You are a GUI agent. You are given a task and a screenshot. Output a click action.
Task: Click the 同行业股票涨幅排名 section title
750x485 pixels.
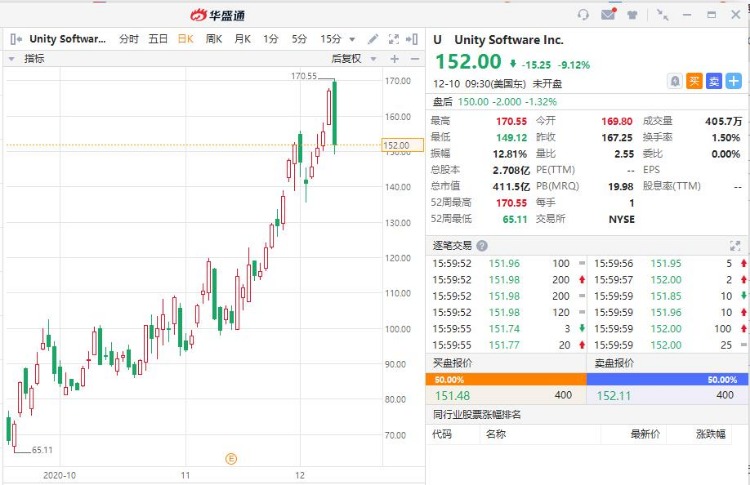[x=477, y=415]
